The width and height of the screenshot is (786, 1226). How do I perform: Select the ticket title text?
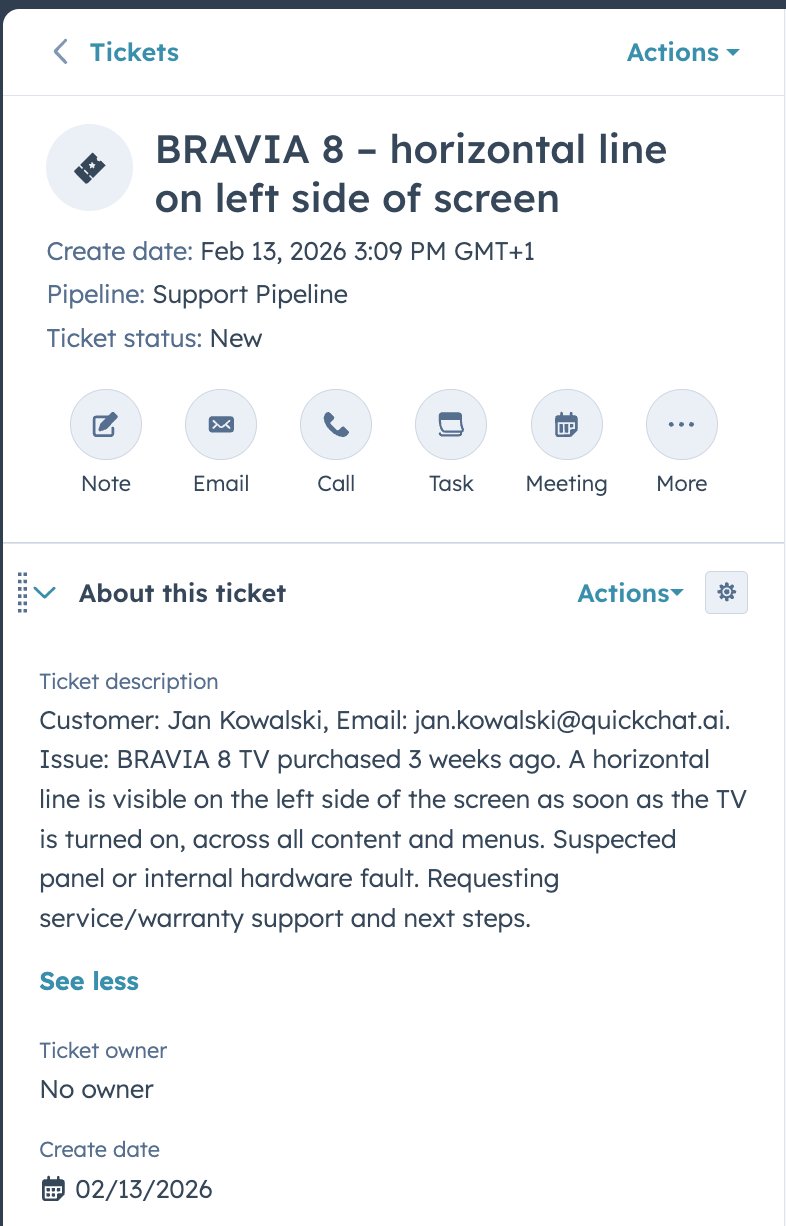click(x=410, y=174)
